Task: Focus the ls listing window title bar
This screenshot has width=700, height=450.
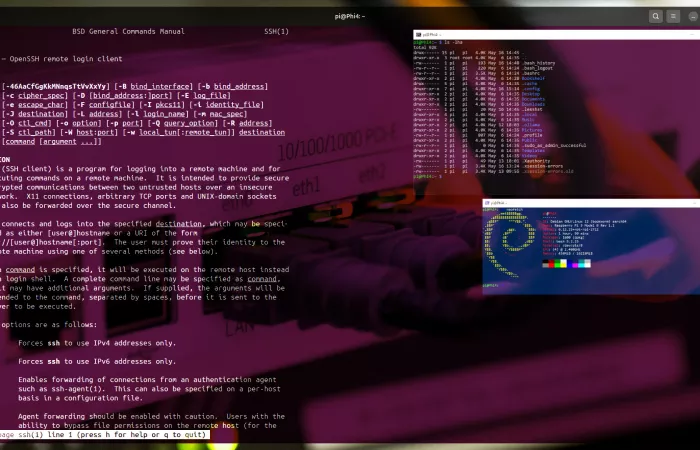Action: tap(550, 33)
